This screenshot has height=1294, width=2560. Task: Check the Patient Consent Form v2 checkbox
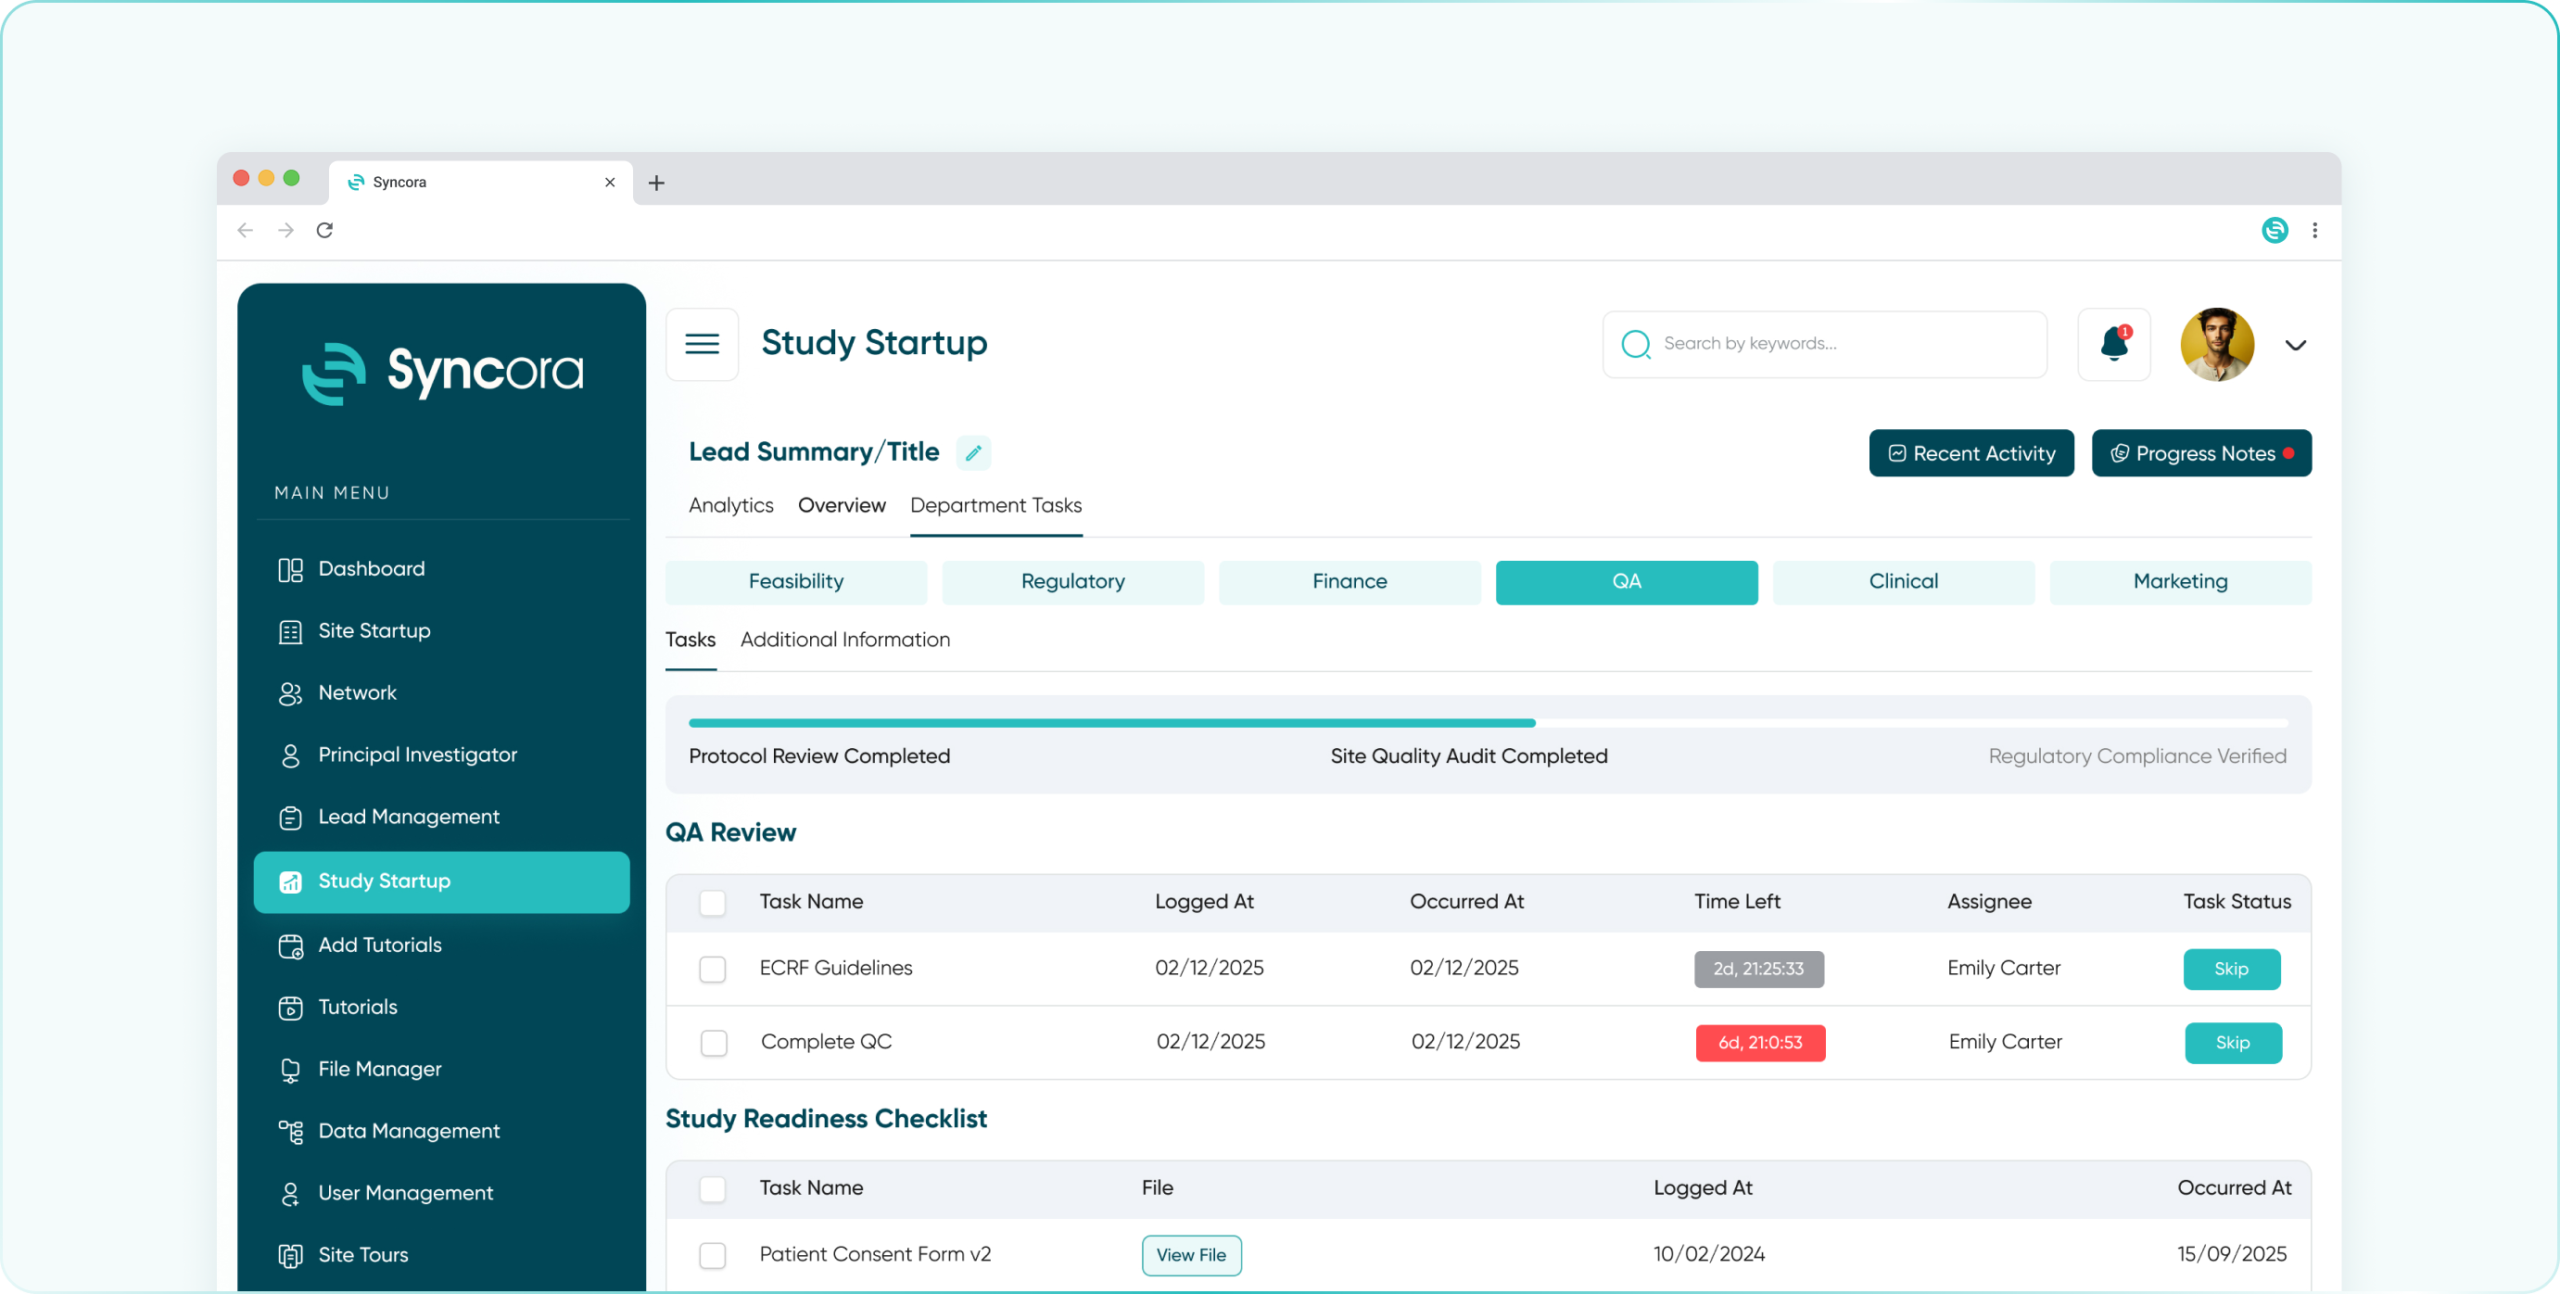point(712,1255)
